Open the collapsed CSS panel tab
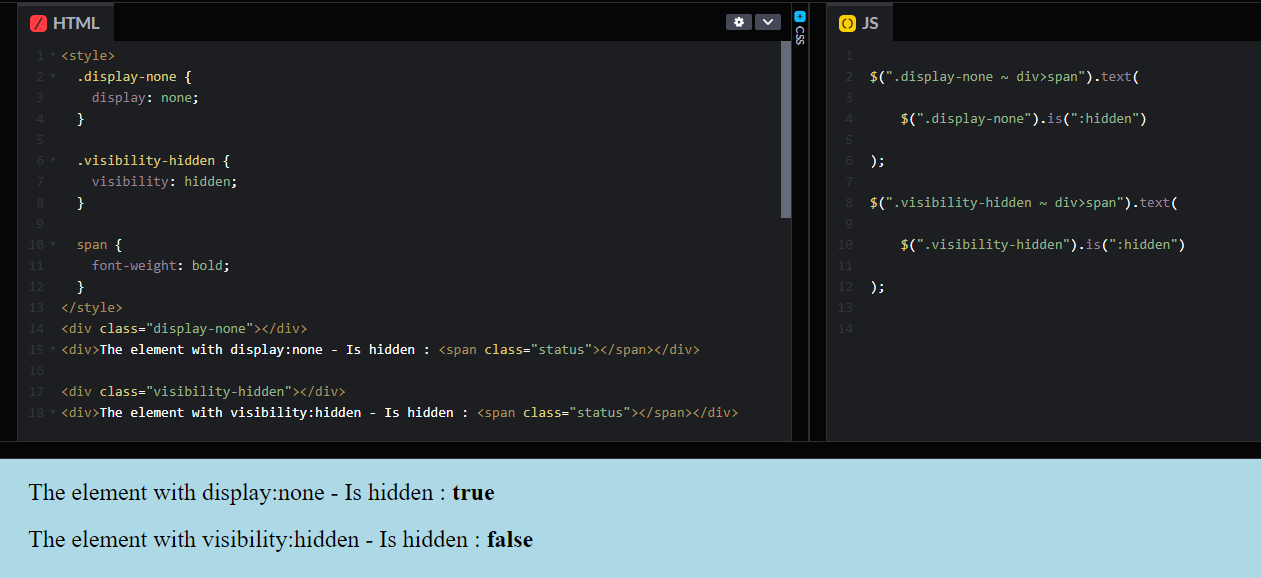1261x578 pixels. (800, 33)
